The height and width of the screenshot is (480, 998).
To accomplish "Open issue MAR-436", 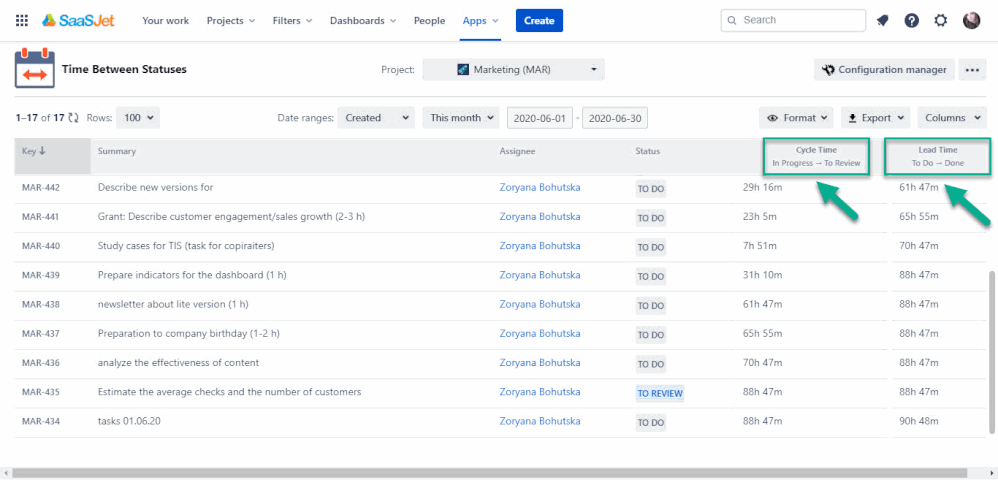I will click(41, 363).
